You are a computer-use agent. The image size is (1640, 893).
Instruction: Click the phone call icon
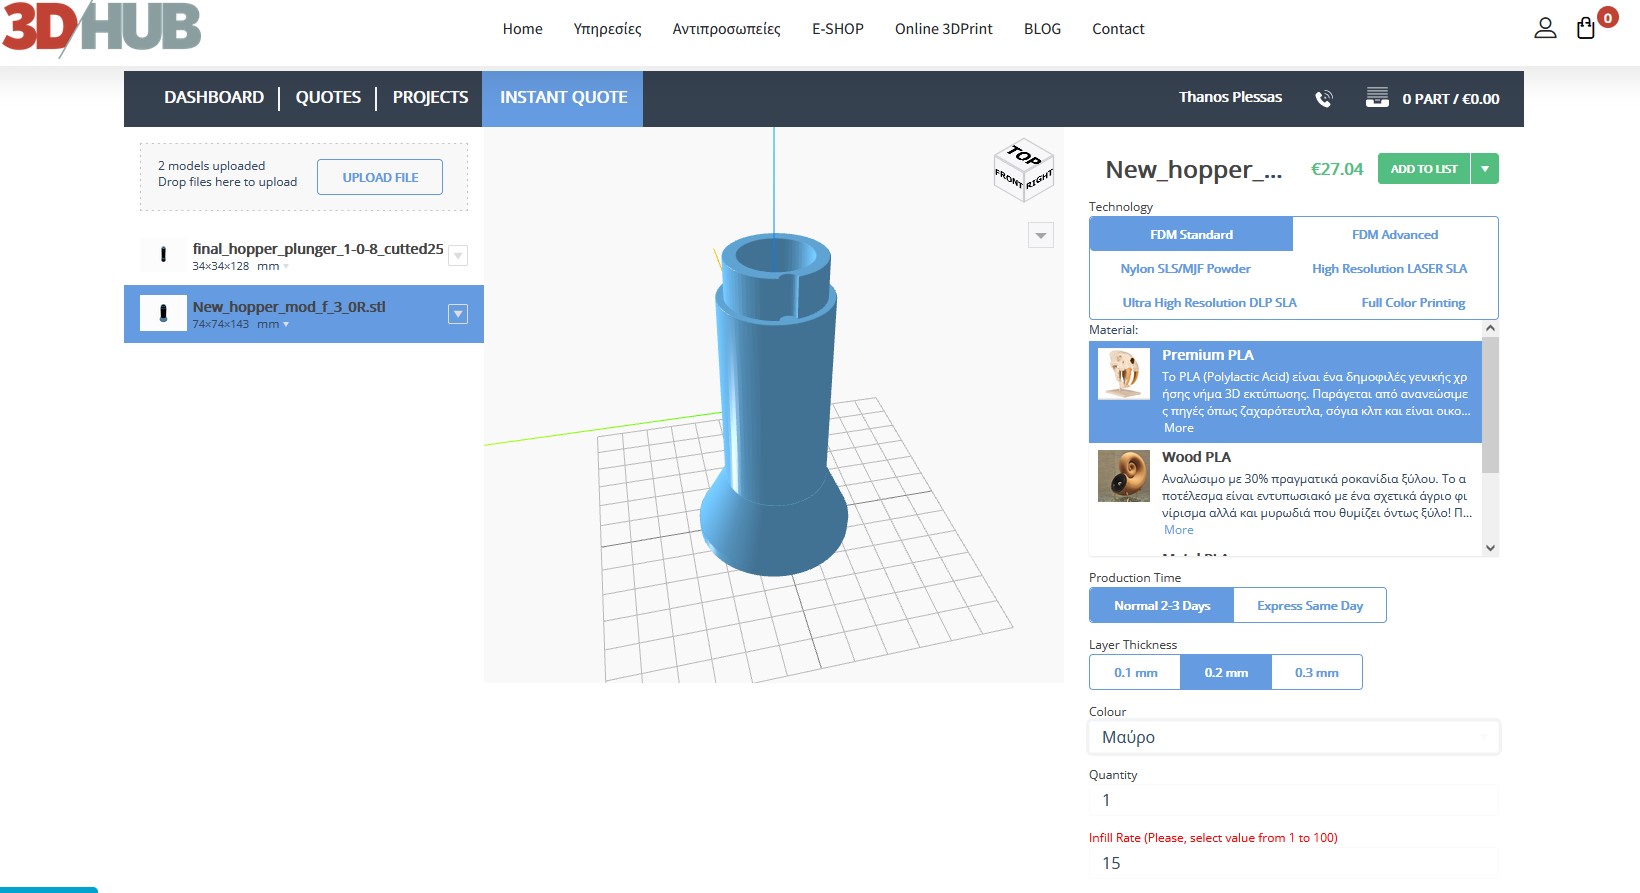point(1324,98)
